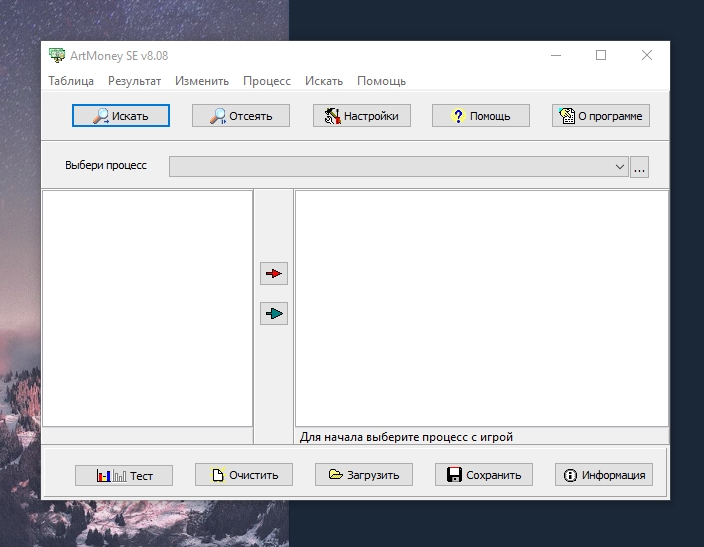Image resolution: width=704 pixels, height=547 pixels.
Task: Click the Искать search button
Action: pyautogui.click(x=121, y=116)
